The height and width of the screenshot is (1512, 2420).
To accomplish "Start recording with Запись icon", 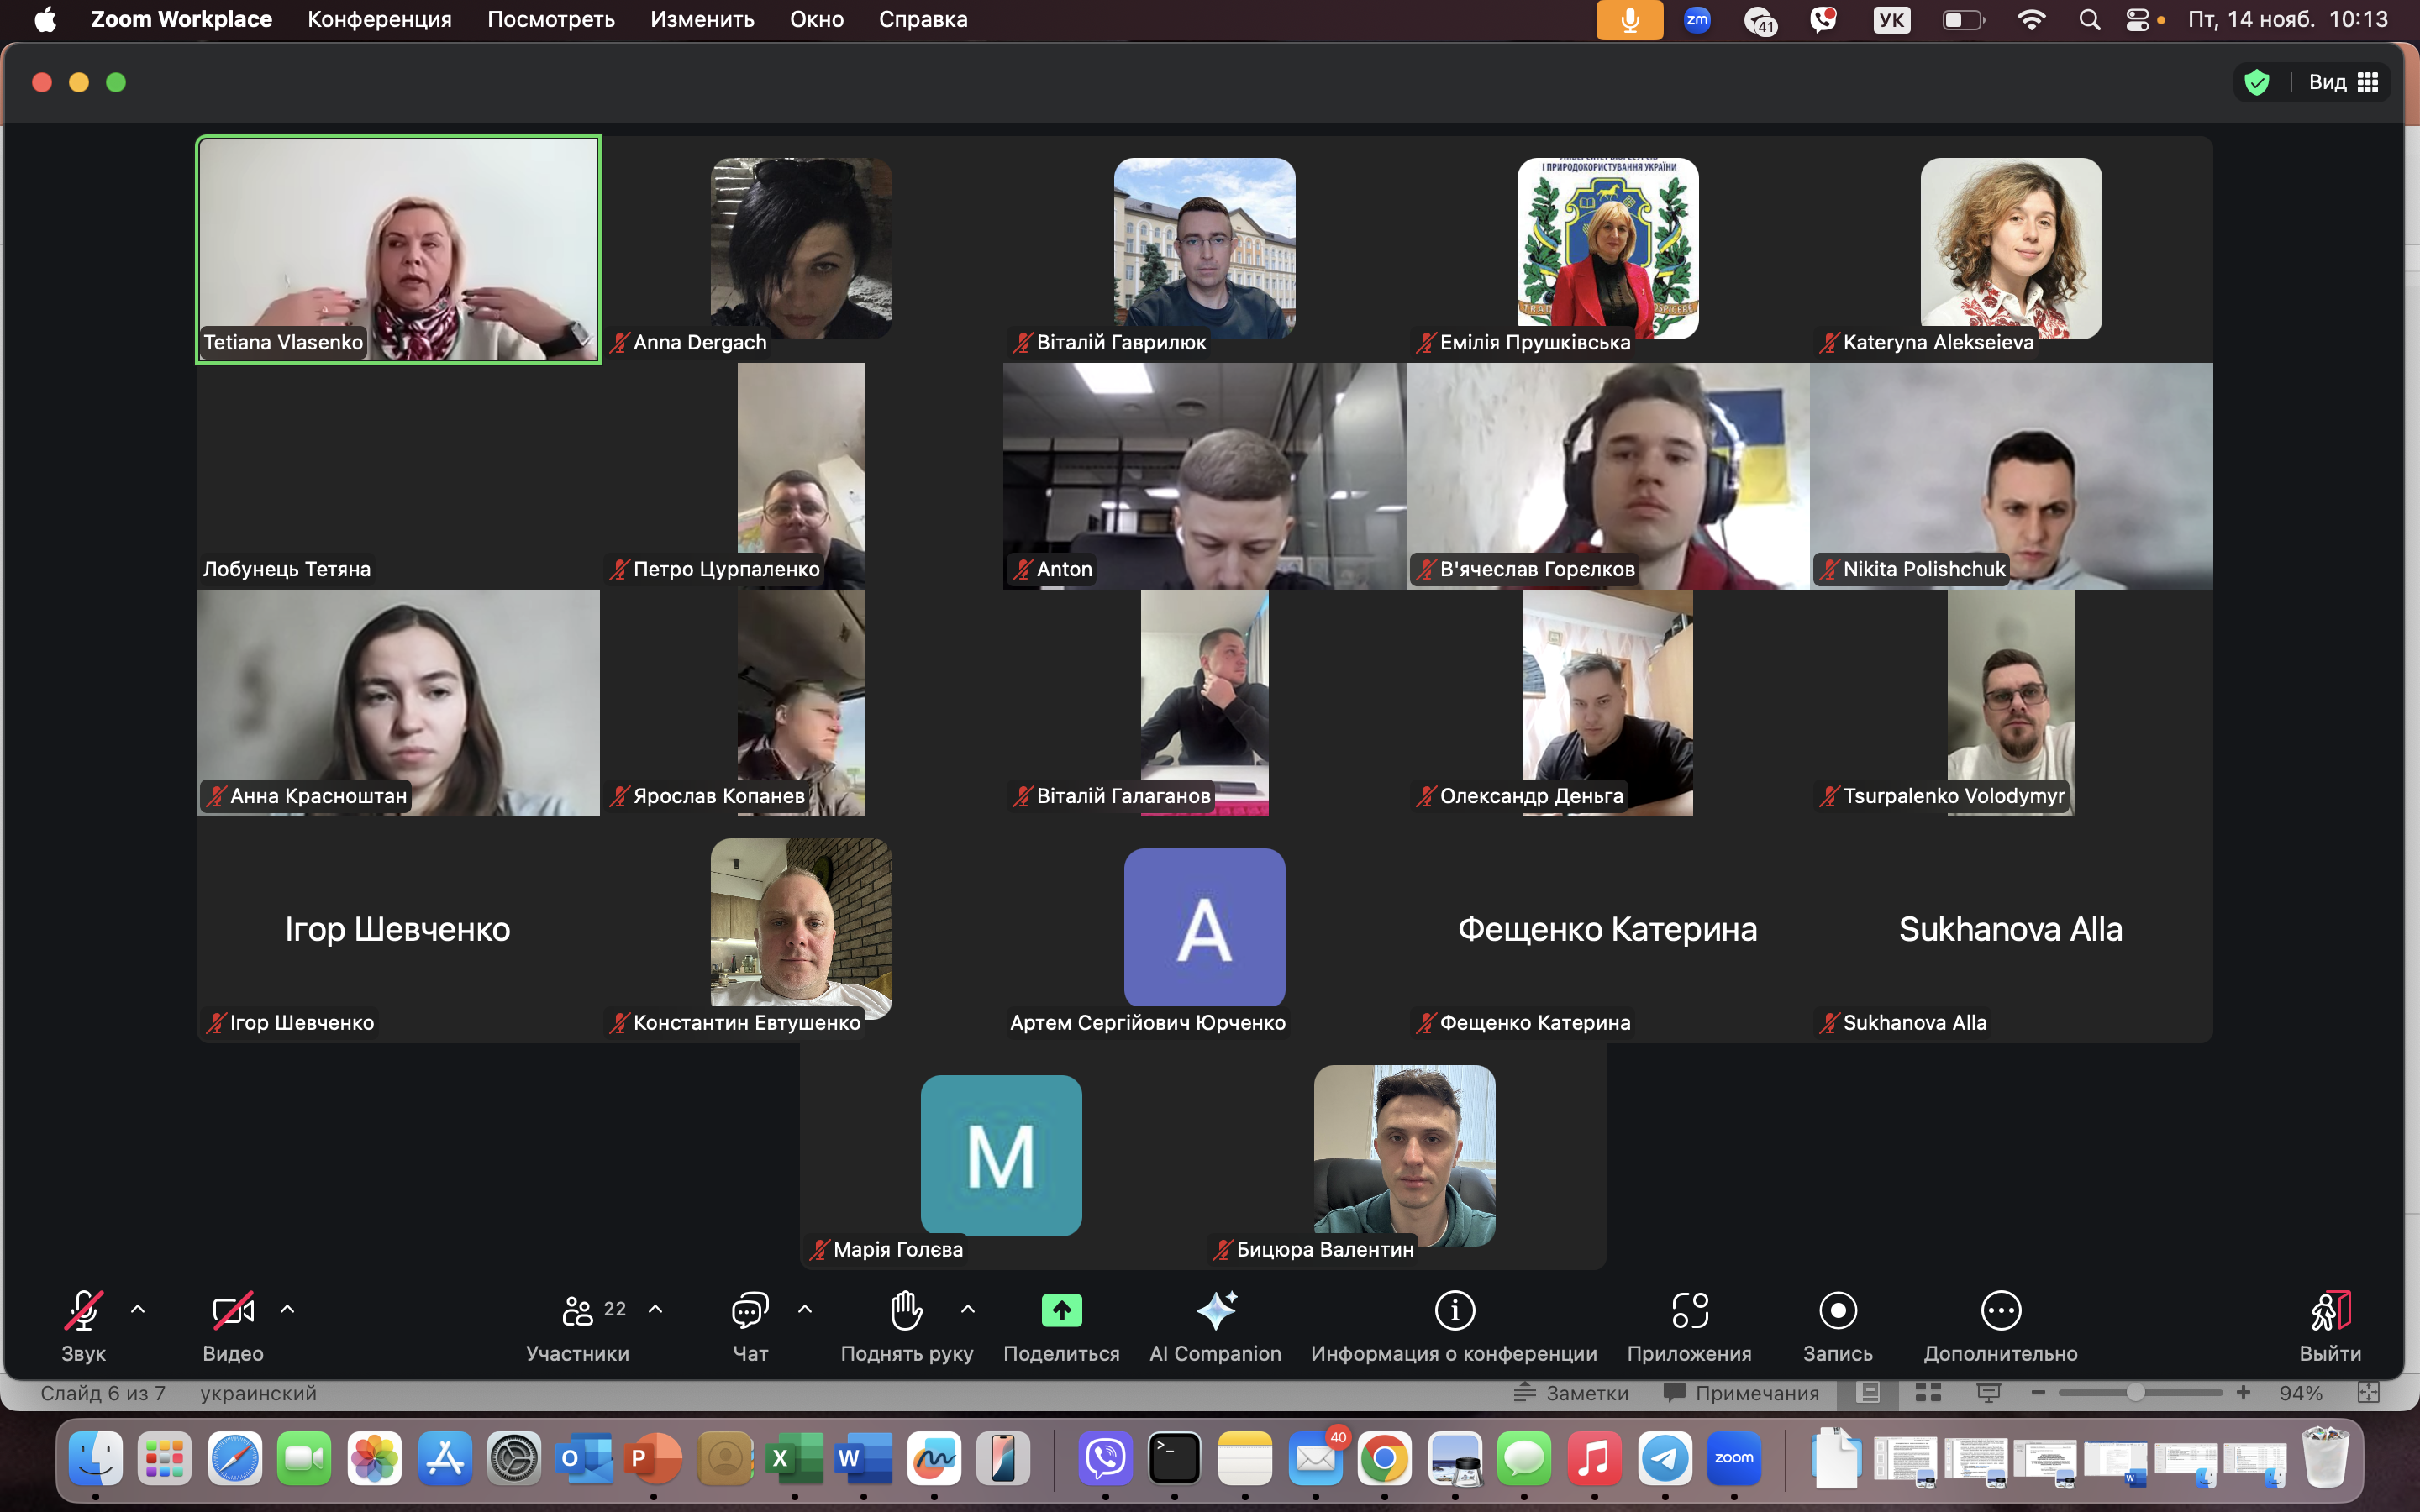I will [1837, 1310].
